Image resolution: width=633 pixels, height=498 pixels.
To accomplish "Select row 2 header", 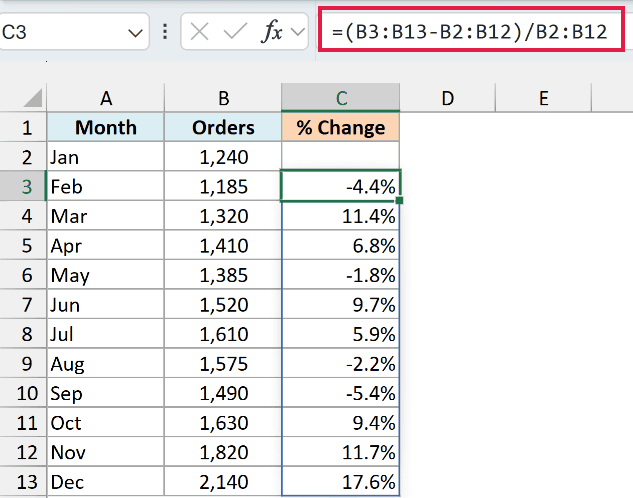I will tap(23, 157).
